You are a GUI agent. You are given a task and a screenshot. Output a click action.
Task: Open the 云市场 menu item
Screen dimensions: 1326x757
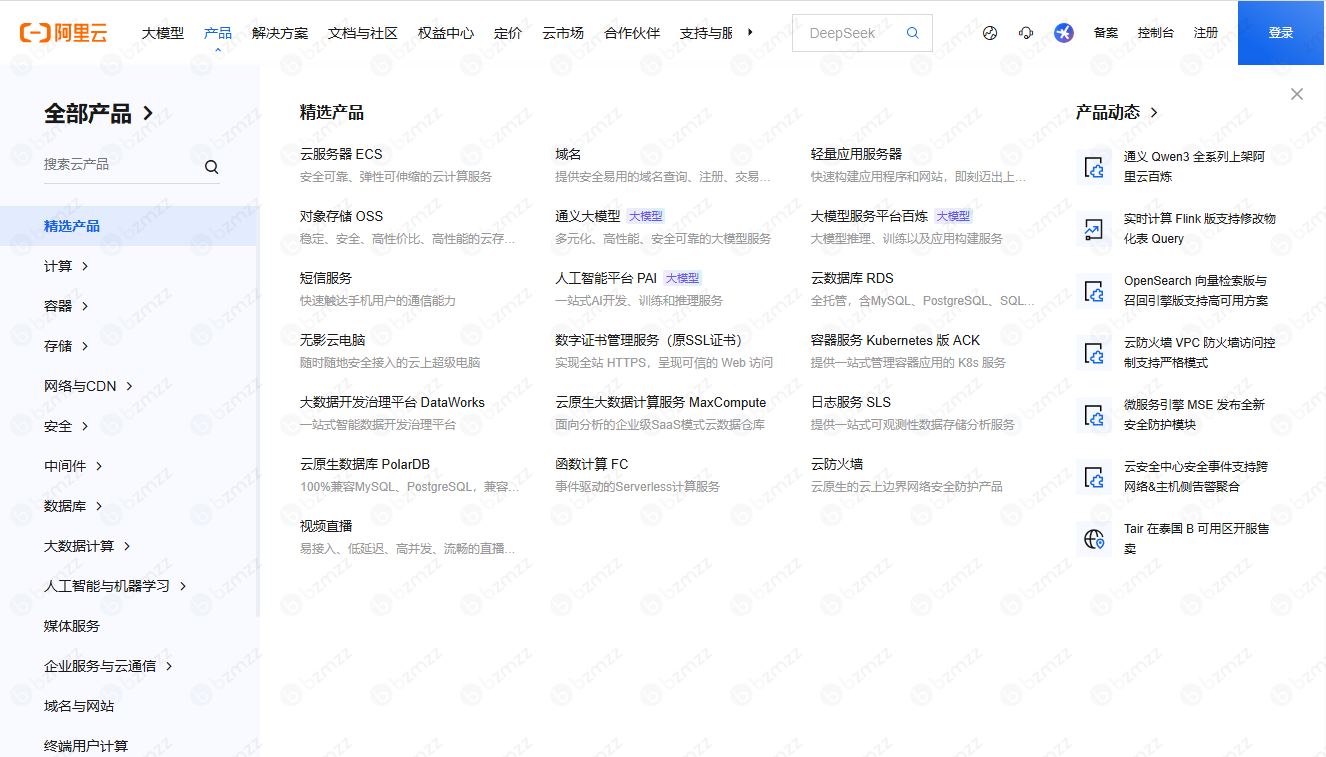point(563,33)
